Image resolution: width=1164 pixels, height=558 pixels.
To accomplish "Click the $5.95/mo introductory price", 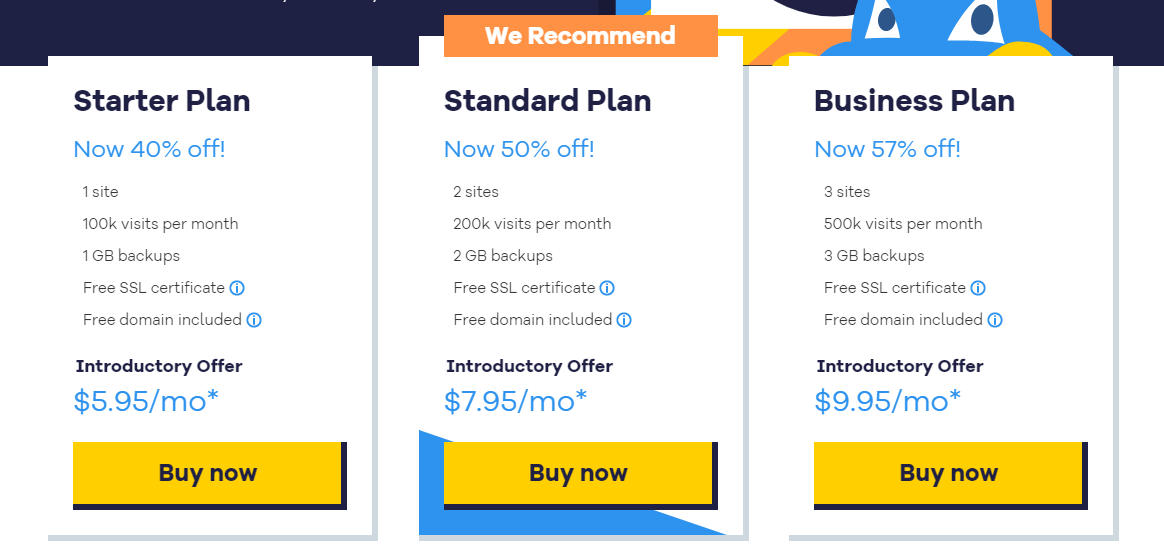I will (x=146, y=401).
